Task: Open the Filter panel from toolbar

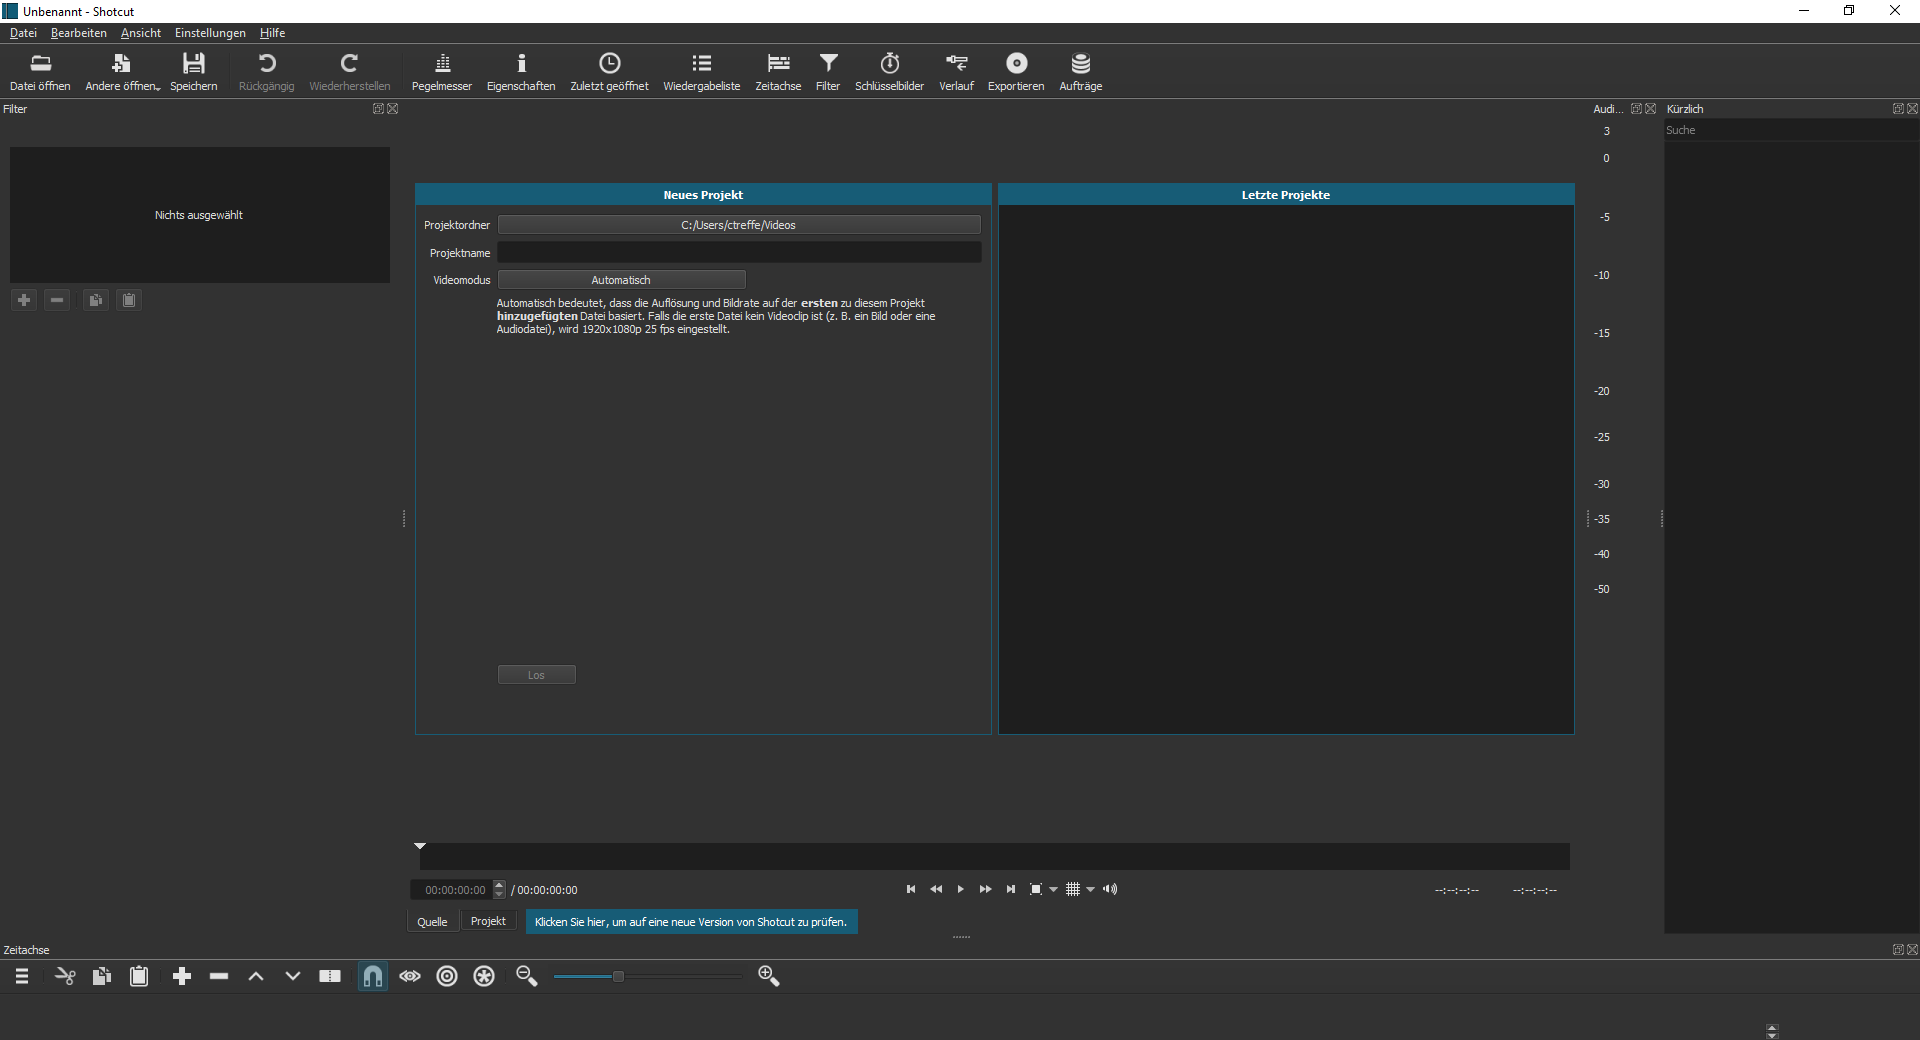Action: 828,72
